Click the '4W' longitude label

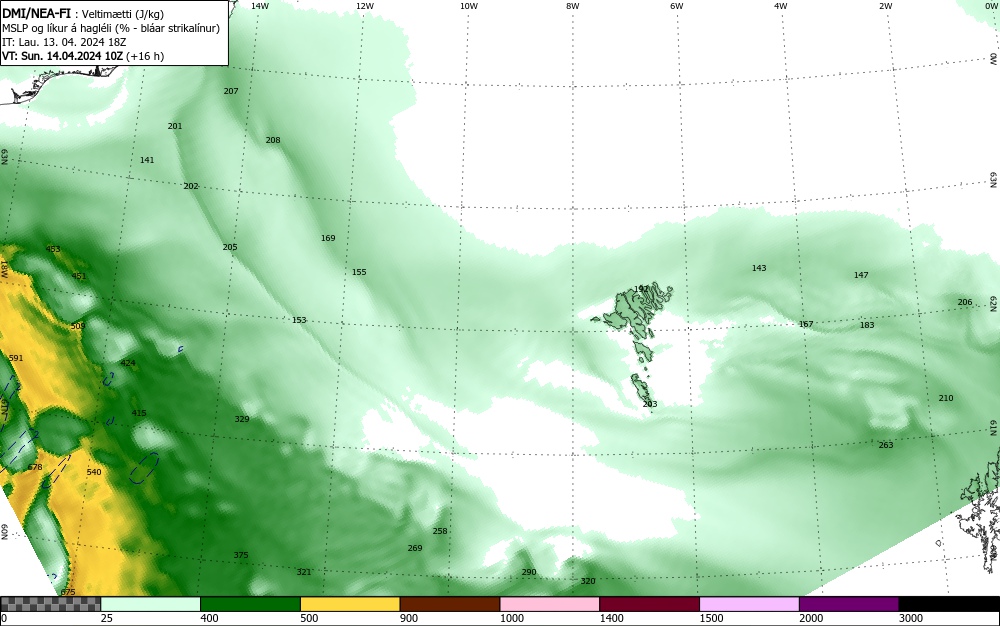pyautogui.click(x=781, y=6)
